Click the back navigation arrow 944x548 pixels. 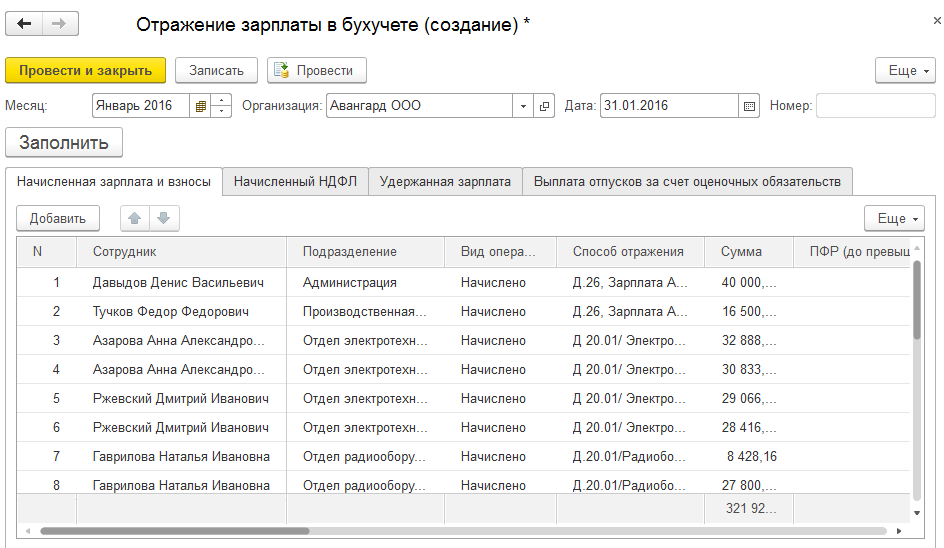click(x=25, y=24)
